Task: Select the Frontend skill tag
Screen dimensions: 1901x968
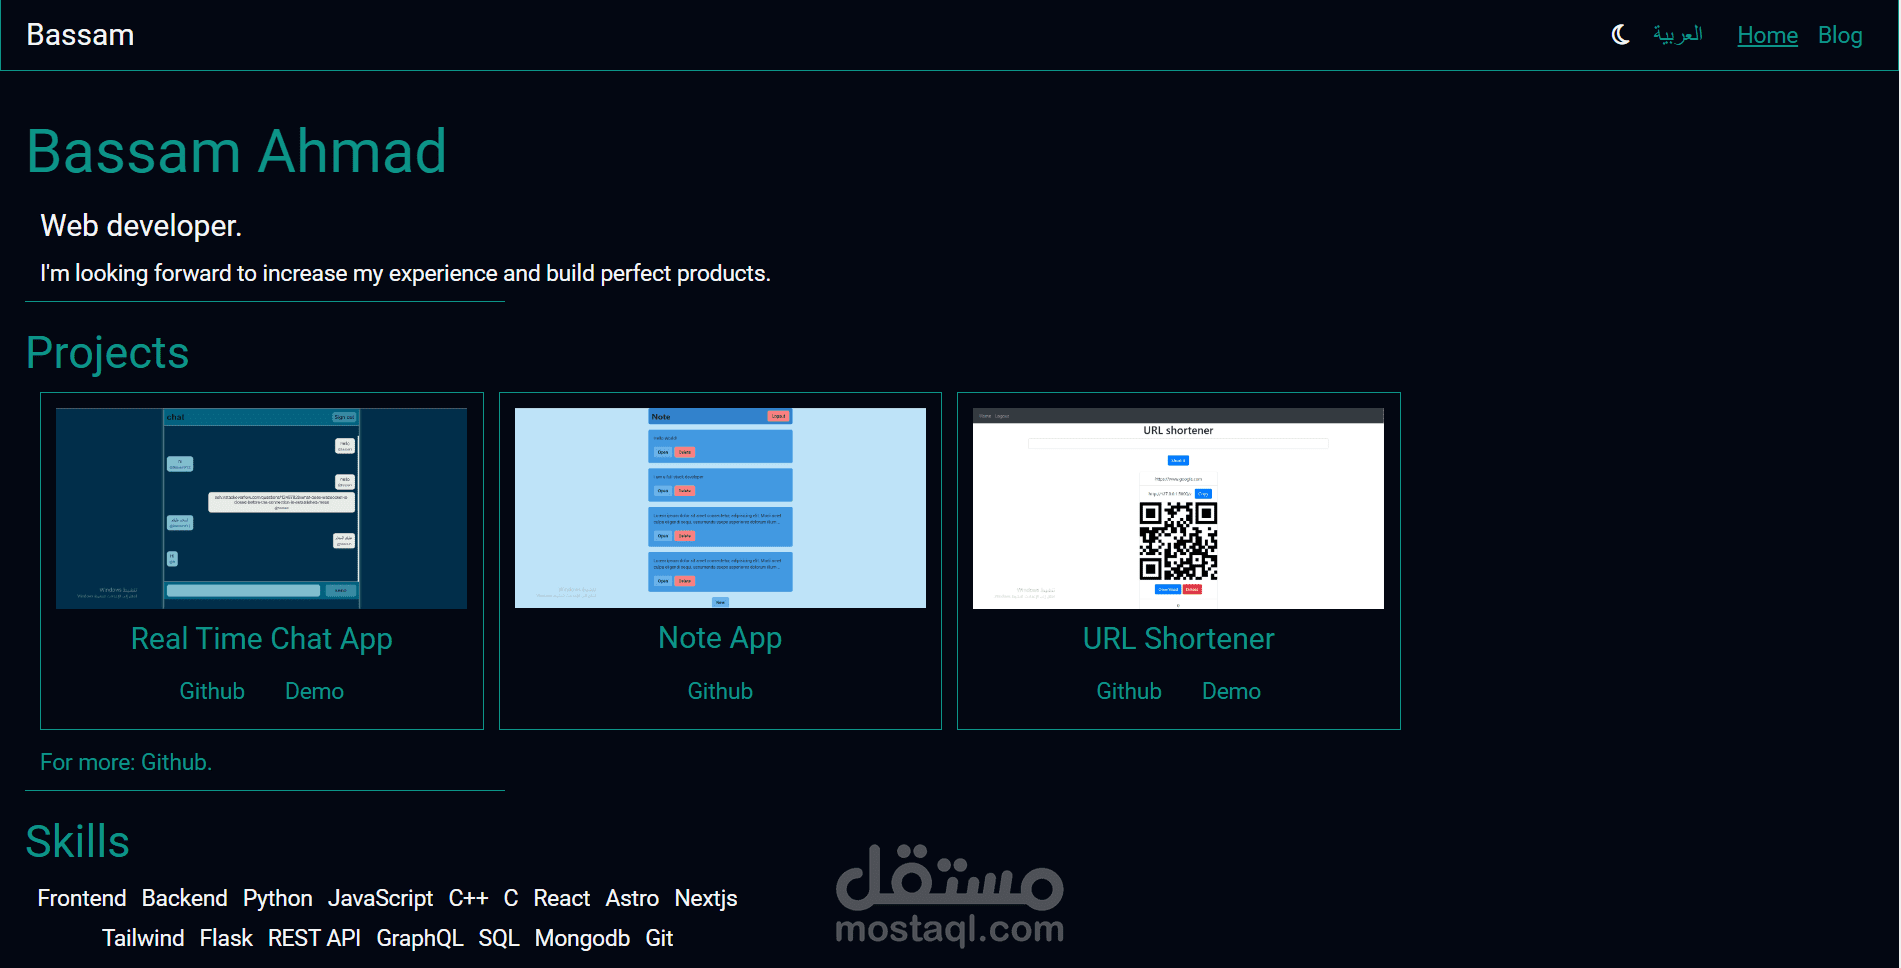Action: pos(82,898)
